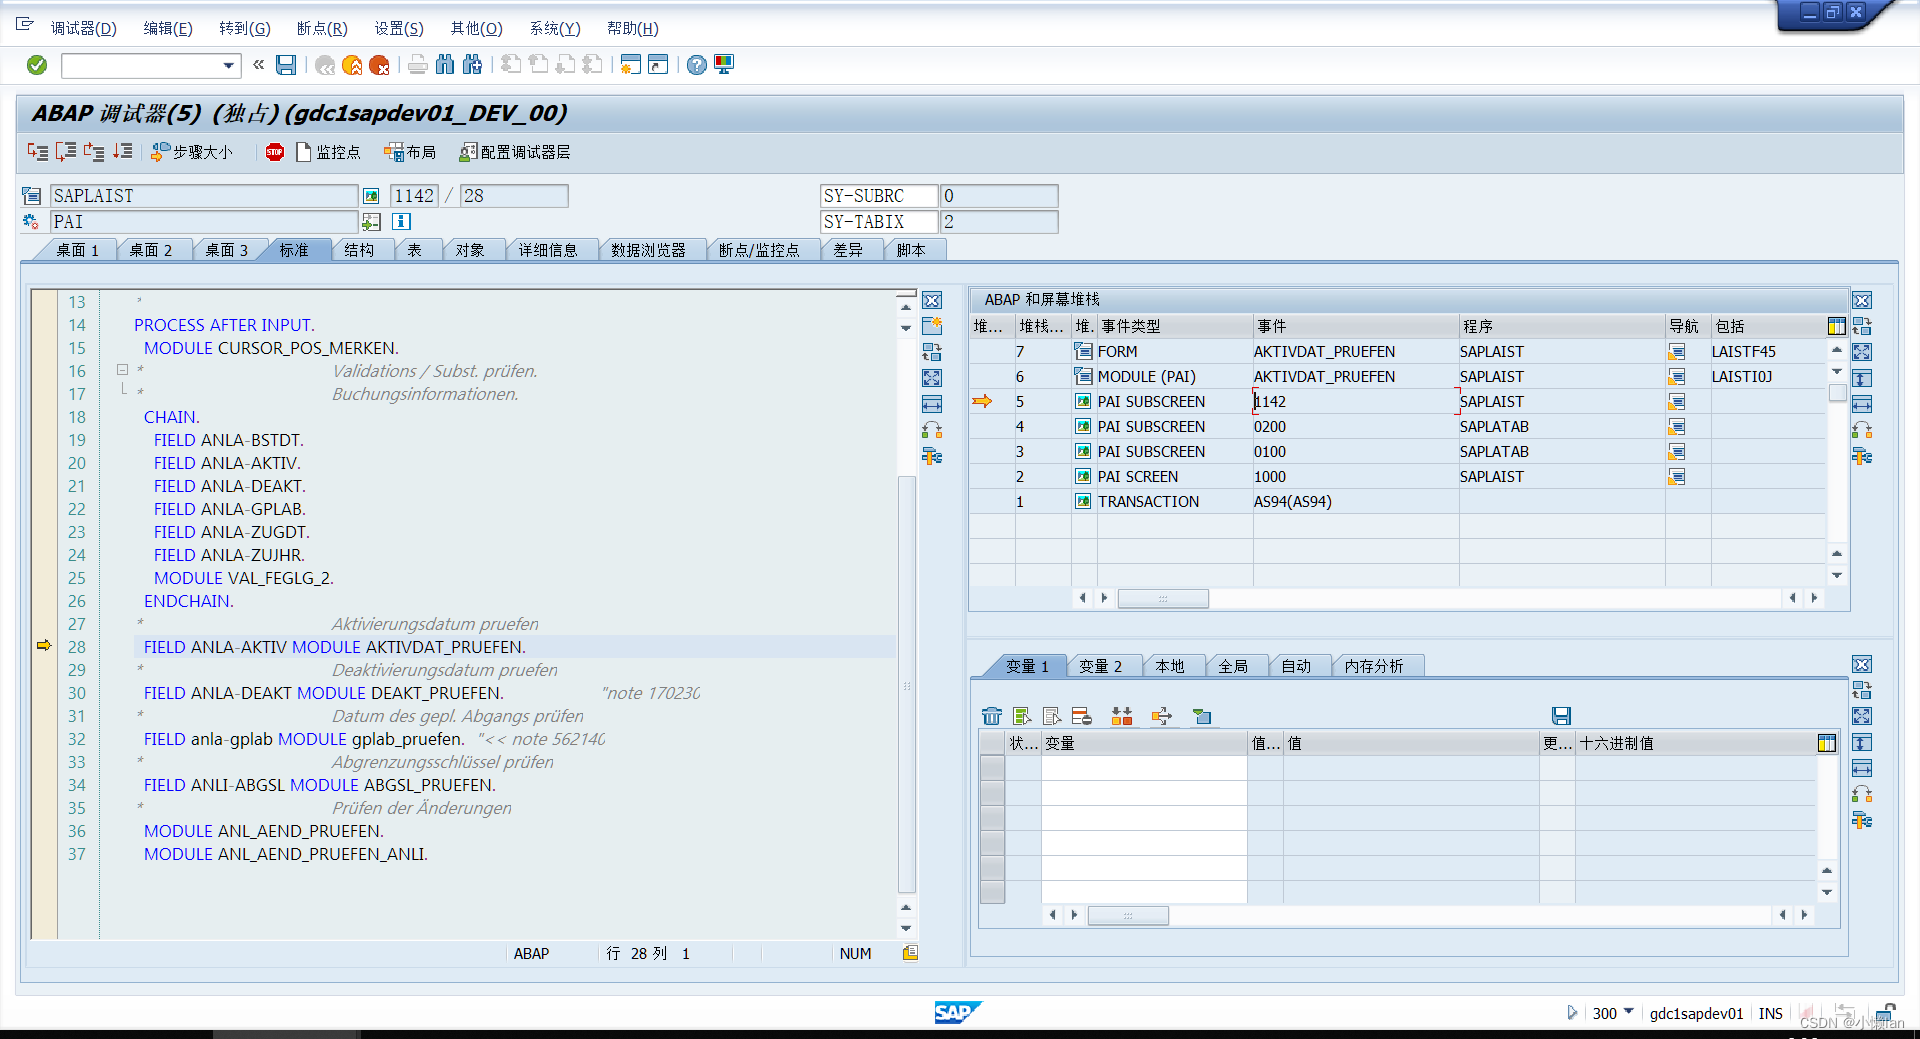Switch to the 变量 2 tab

1102,665
